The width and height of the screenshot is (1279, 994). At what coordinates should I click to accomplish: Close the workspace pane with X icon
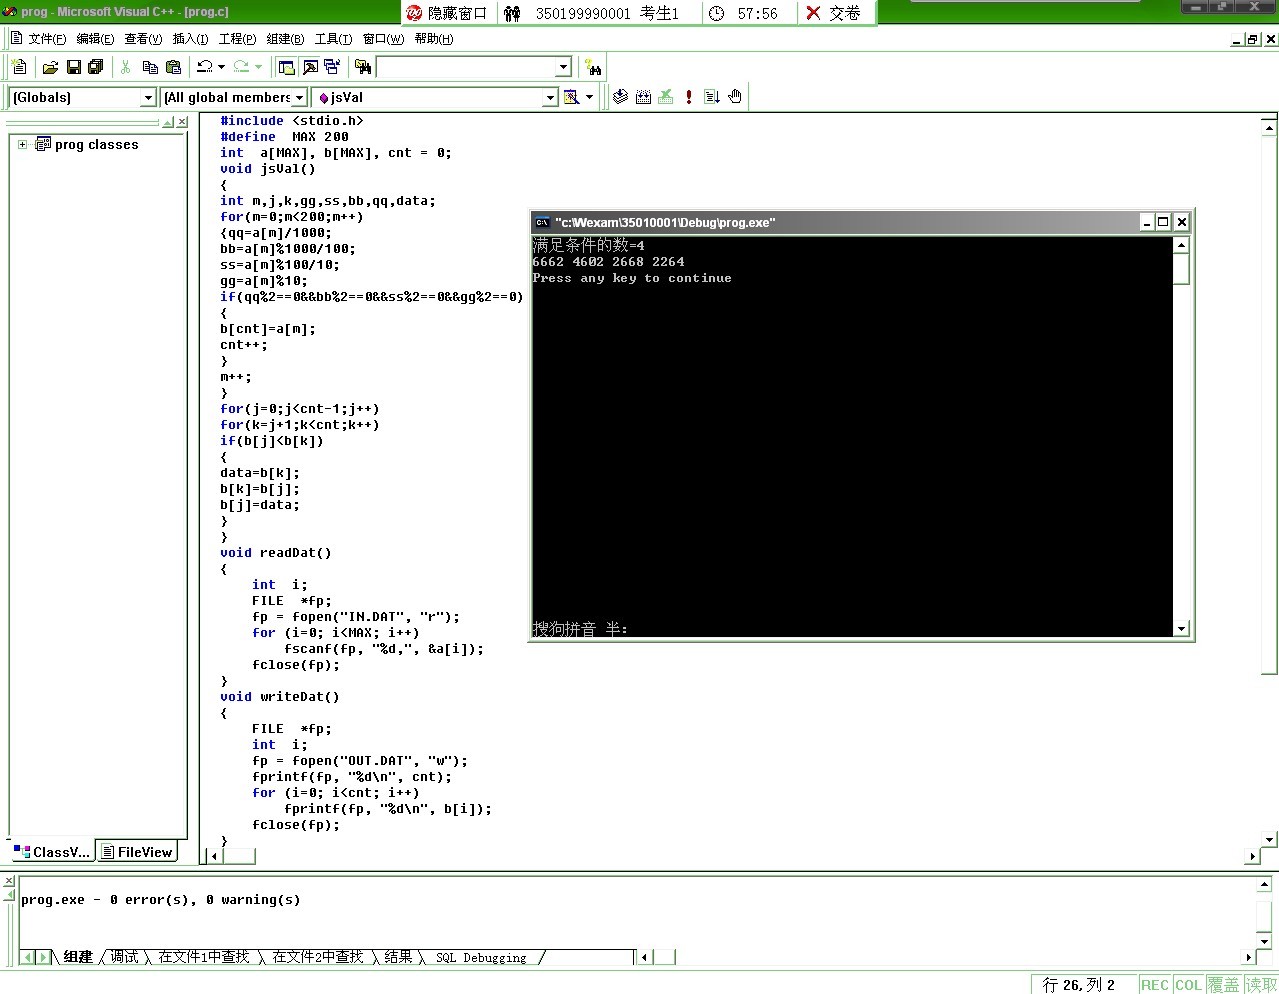(x=182, y=122)
